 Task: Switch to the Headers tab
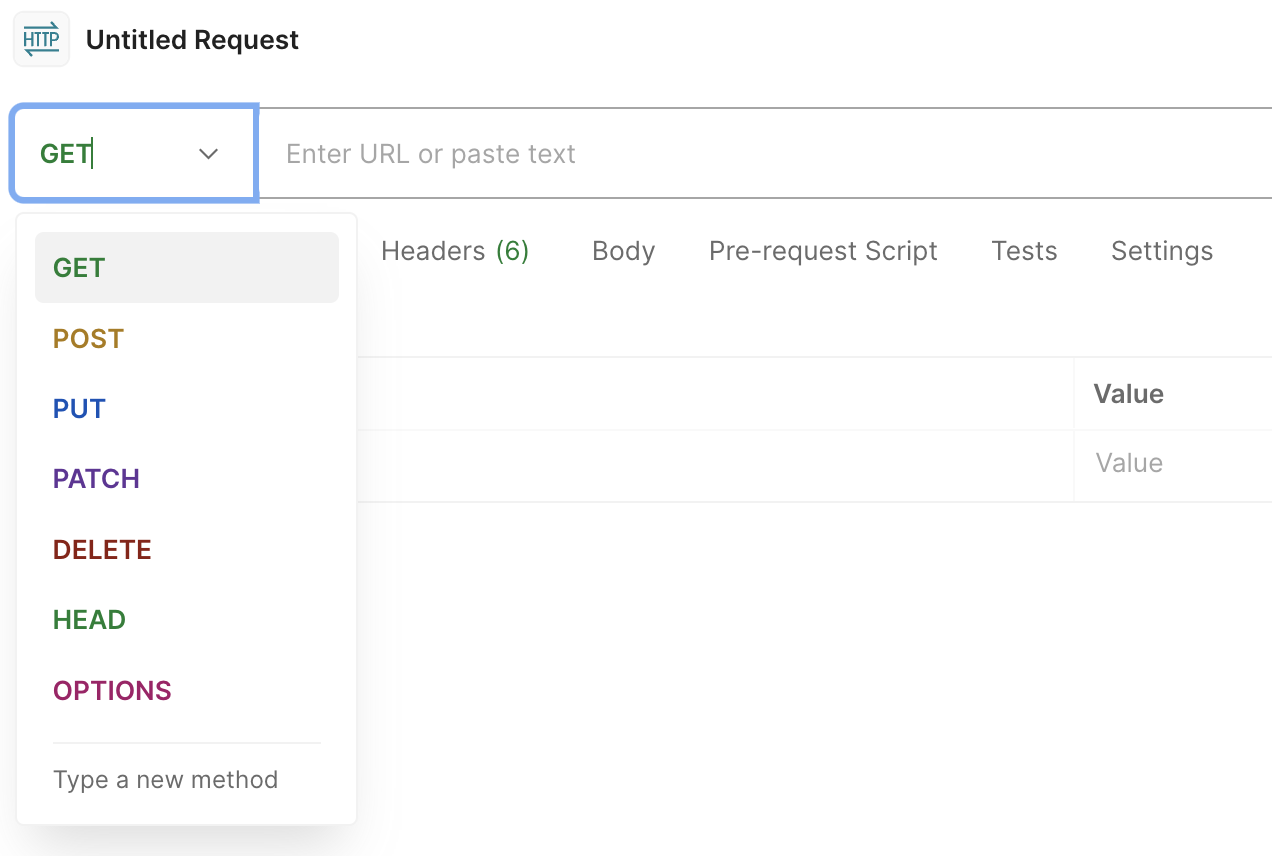[455, 251]
